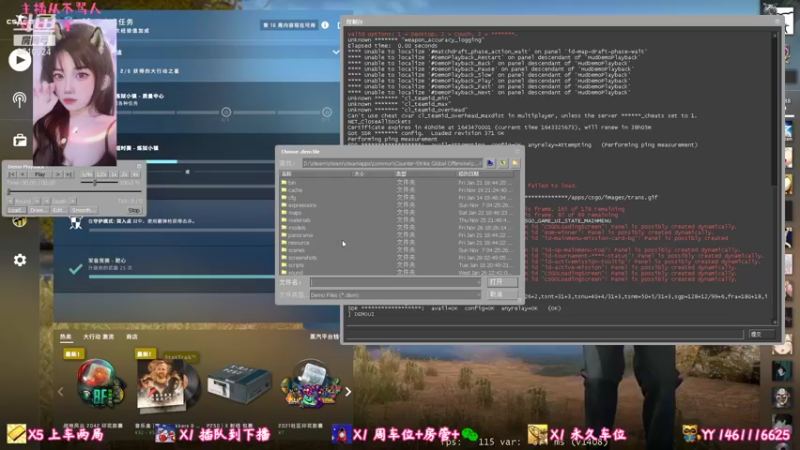Viewport: 800px width, 450px height.
Task: Click the demo timeline progress slider
Action: coord(74,191)
